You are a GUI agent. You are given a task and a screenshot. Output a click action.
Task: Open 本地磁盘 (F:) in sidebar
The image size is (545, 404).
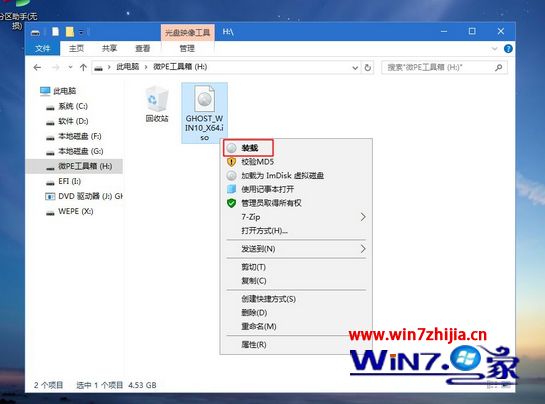tap(74, 136)
